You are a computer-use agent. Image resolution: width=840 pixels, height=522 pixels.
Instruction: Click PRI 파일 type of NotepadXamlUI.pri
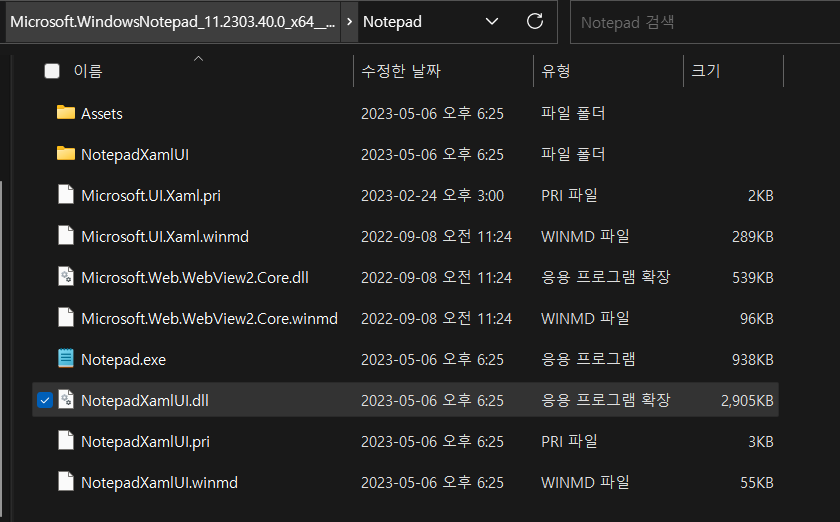569,441
